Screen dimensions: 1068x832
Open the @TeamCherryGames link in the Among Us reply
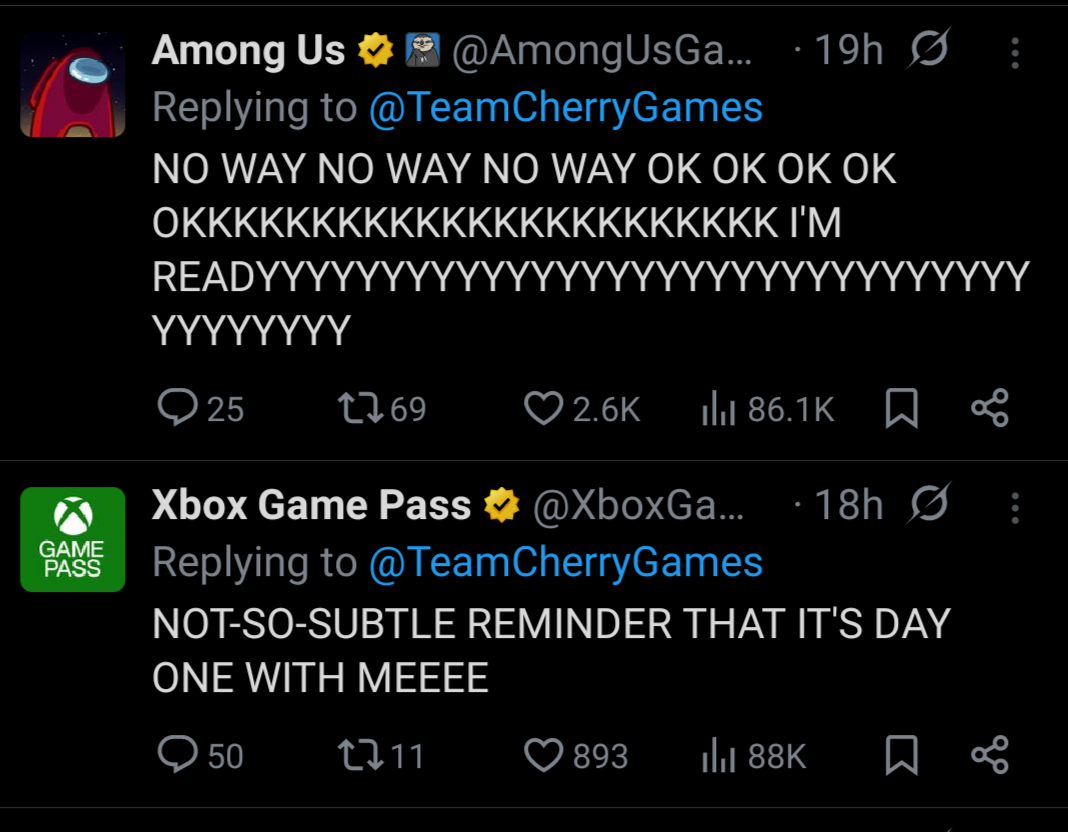[x=565, y=108]
